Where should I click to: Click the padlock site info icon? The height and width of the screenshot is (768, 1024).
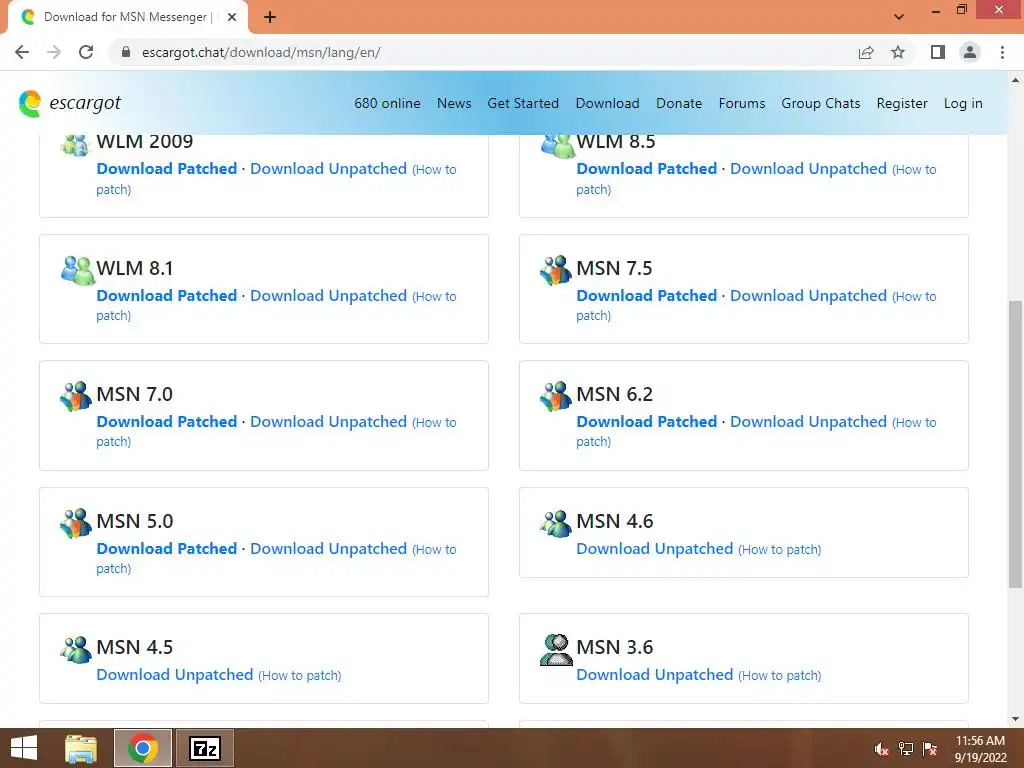[x=126, y=52]
